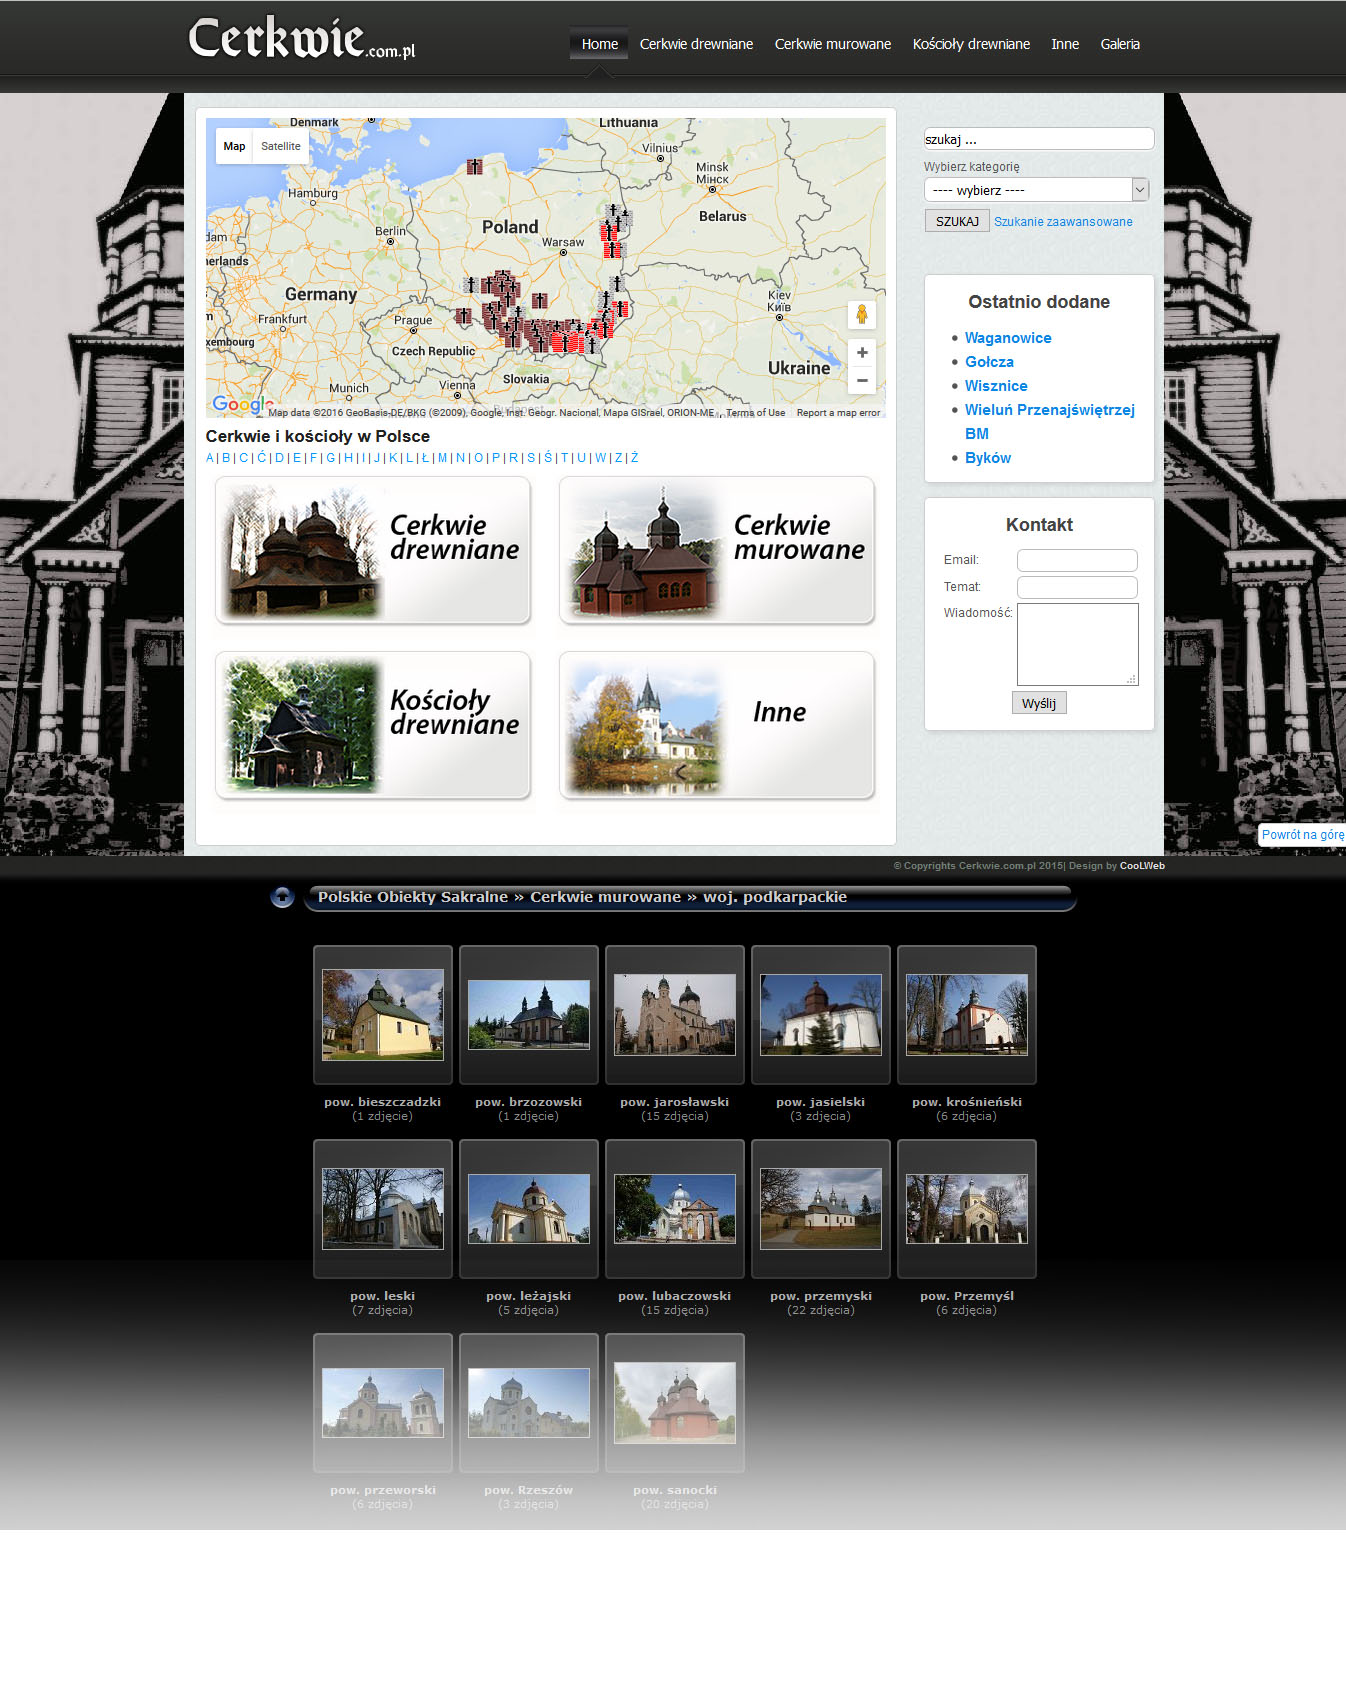Image resolution: width=1346 pixels, height=1708 pixels.
Task: Select the Street View pegman icon
Action: (862, 314)
